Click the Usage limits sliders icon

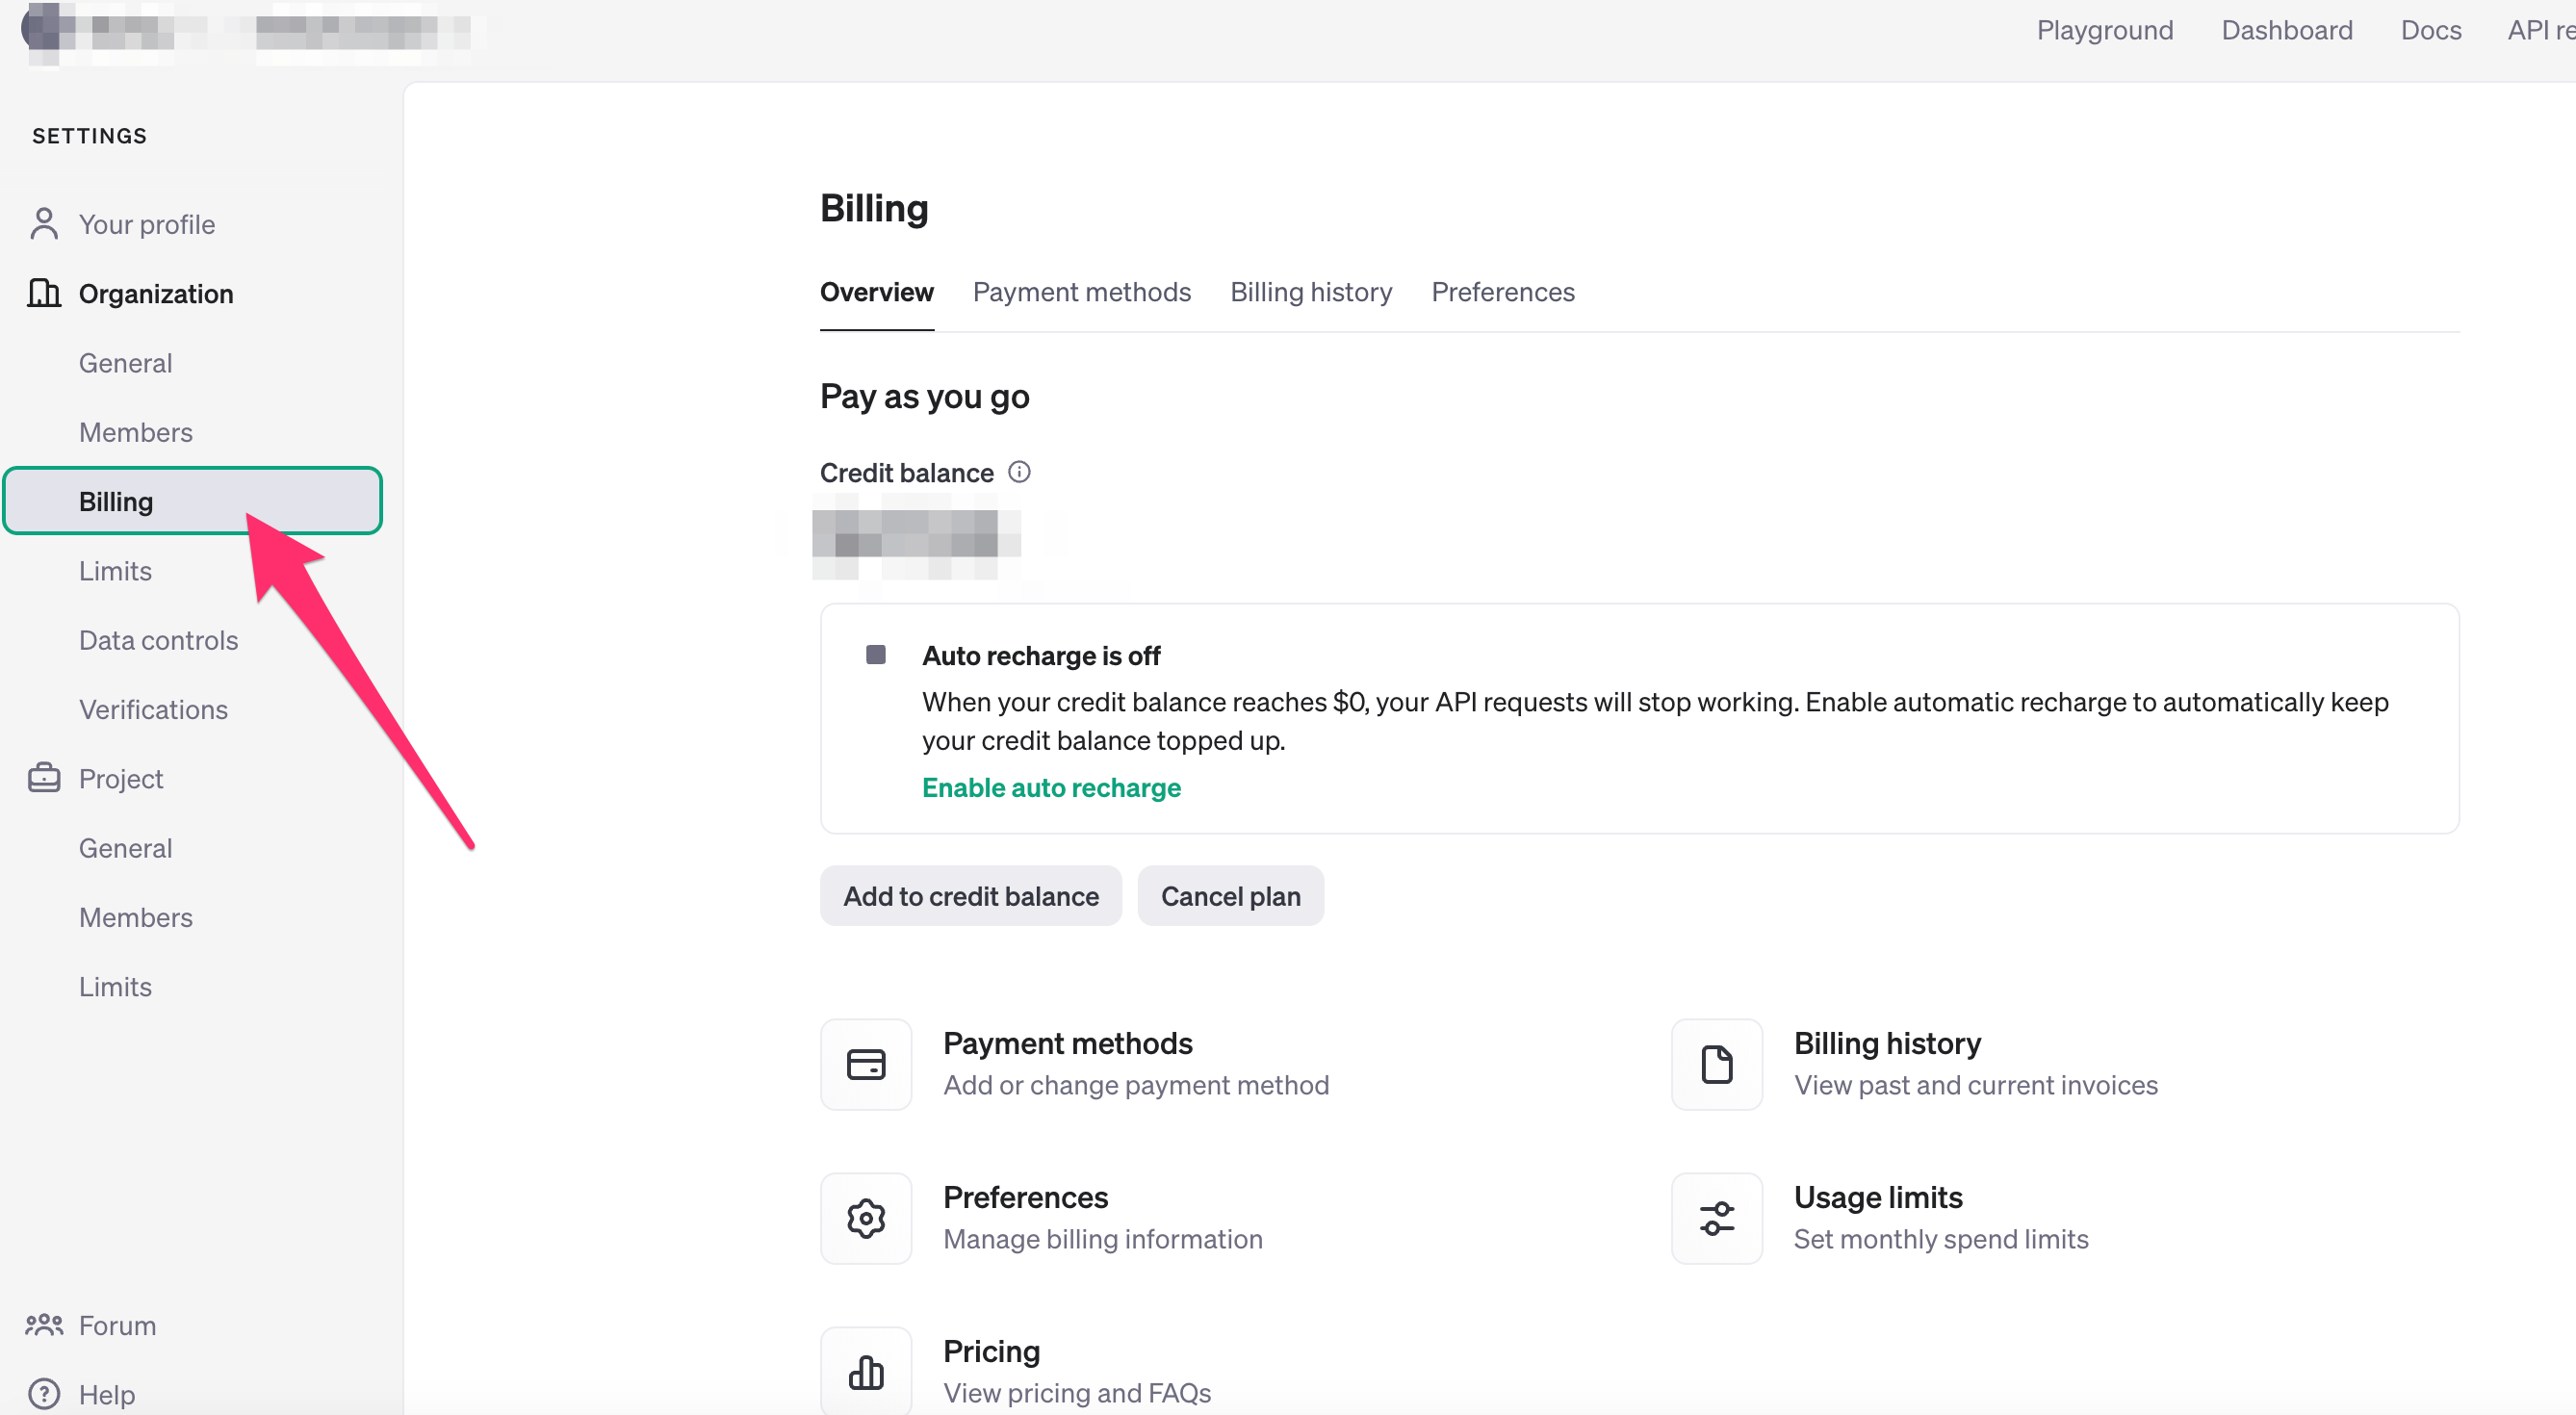click(x=1716, y=1218)
